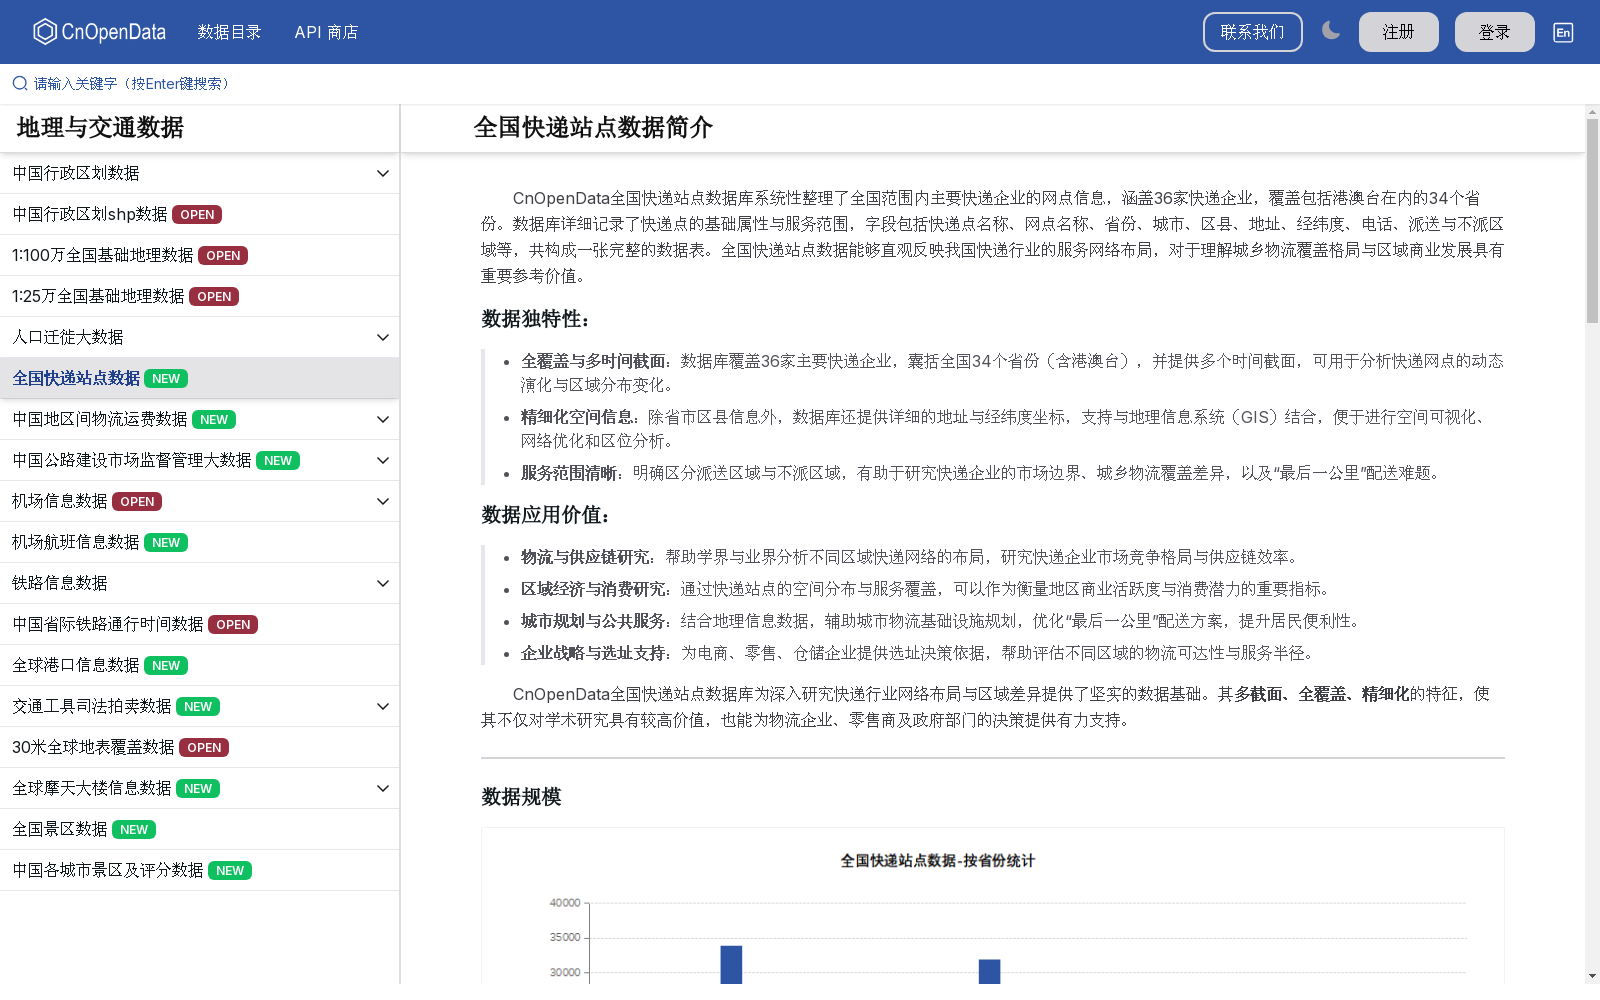The image size is (1600, 1000).
Task: Click NEW badge on 全国快递站点数据
Action: pos(166,378)
